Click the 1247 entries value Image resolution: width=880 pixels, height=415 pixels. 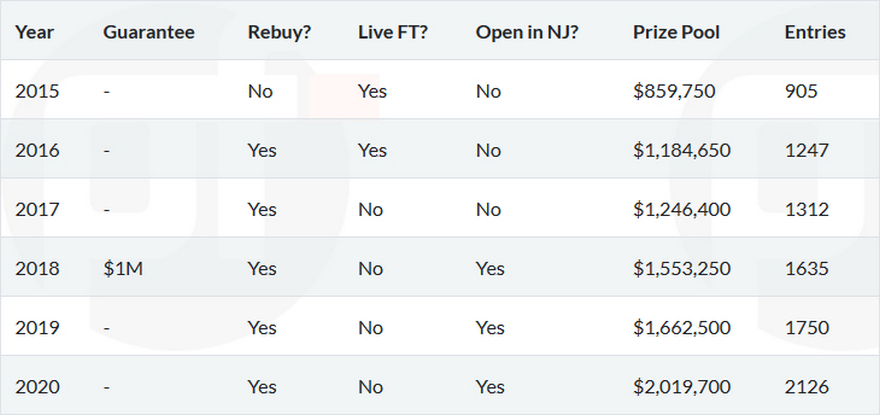[x=806, y=151]
